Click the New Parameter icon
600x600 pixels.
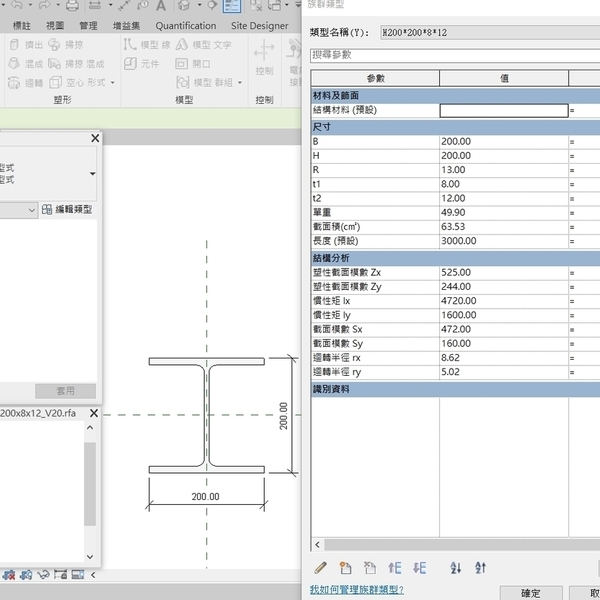point(346,568)
